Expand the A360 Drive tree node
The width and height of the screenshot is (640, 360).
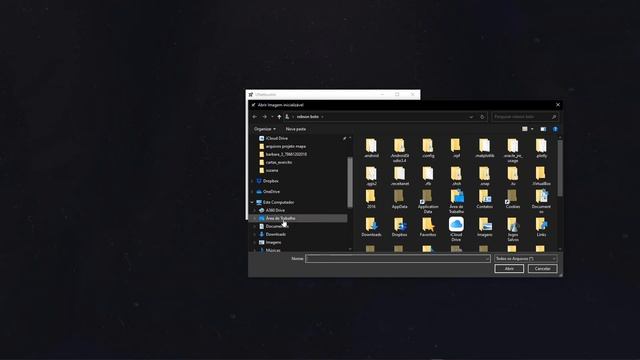pyautogui.click(x=255, y=210)
